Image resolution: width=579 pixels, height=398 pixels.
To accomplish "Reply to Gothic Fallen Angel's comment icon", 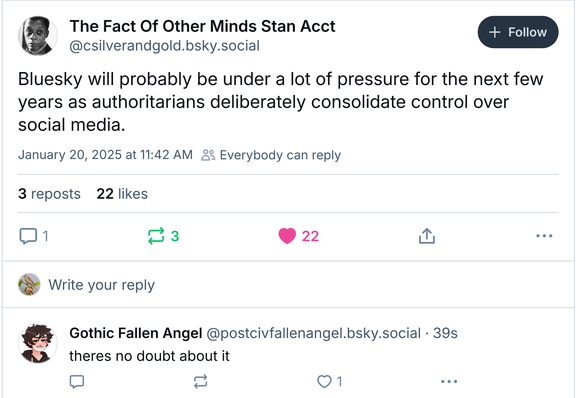I will click(77, 381).
